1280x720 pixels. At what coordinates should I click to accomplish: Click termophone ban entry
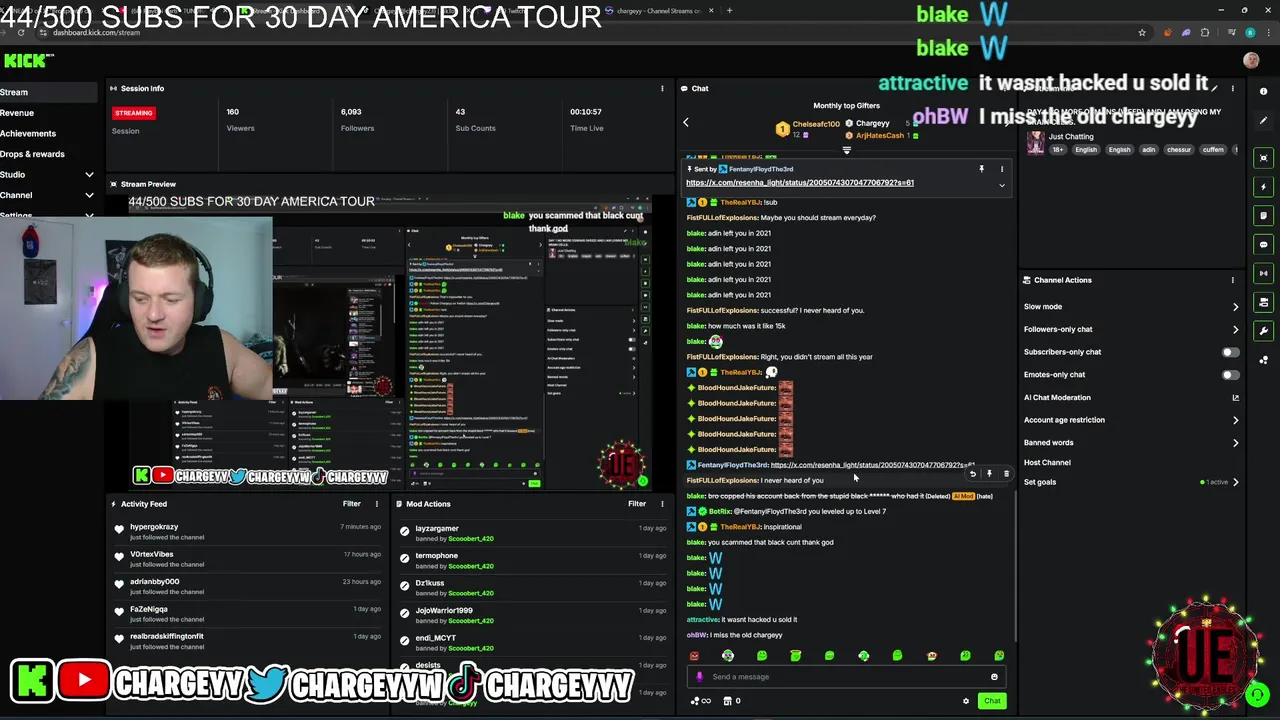[x=436, y=555]
